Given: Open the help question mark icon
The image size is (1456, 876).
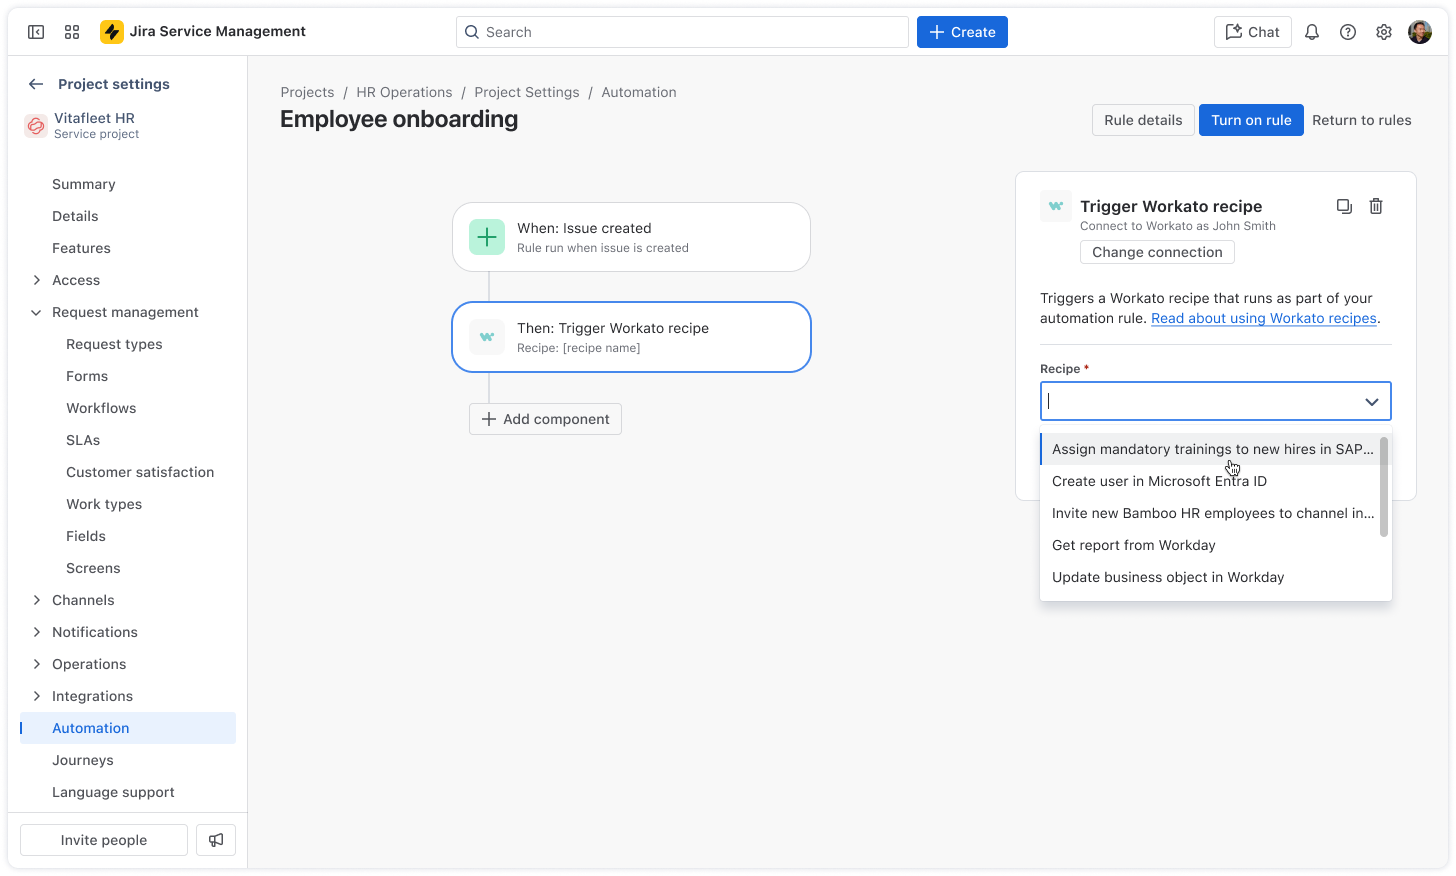Looking at the screenshot, I should (1348, 32).
